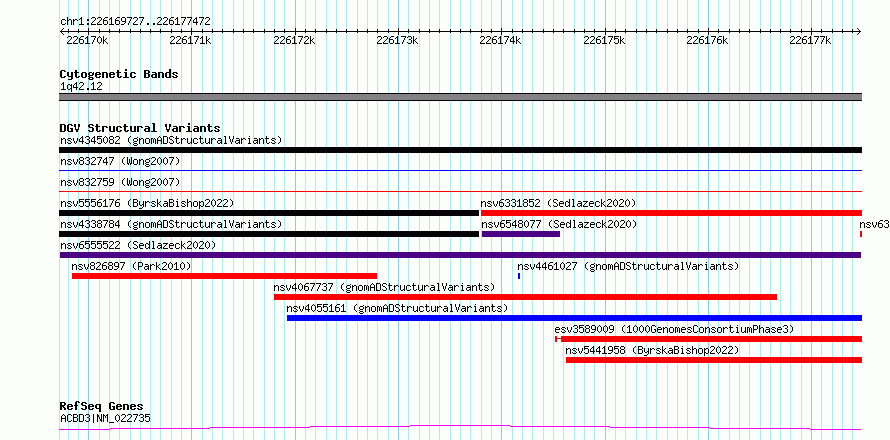Select the red nsv6331852 variant bar
The width and height of the screenshot is (890, 440).
671,213
